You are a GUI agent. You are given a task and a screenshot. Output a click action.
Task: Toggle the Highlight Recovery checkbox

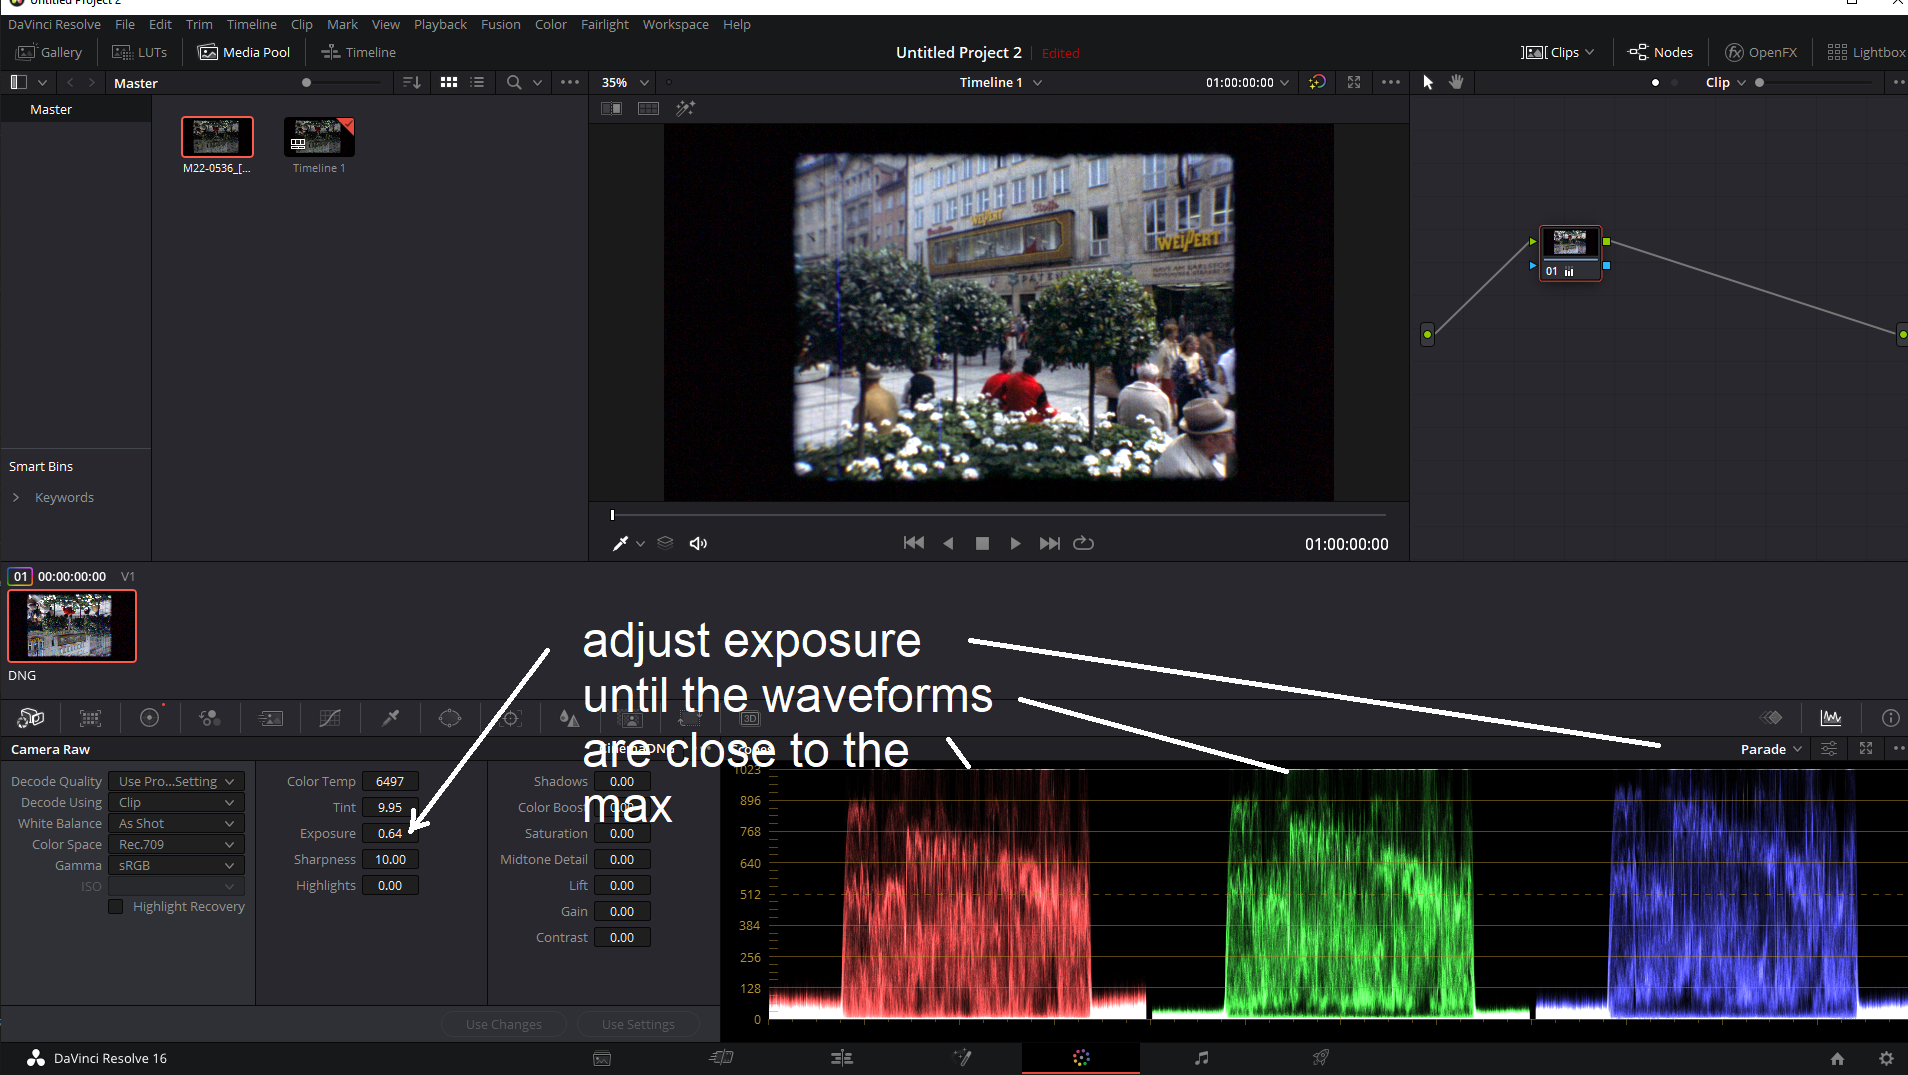pos(116,906)
